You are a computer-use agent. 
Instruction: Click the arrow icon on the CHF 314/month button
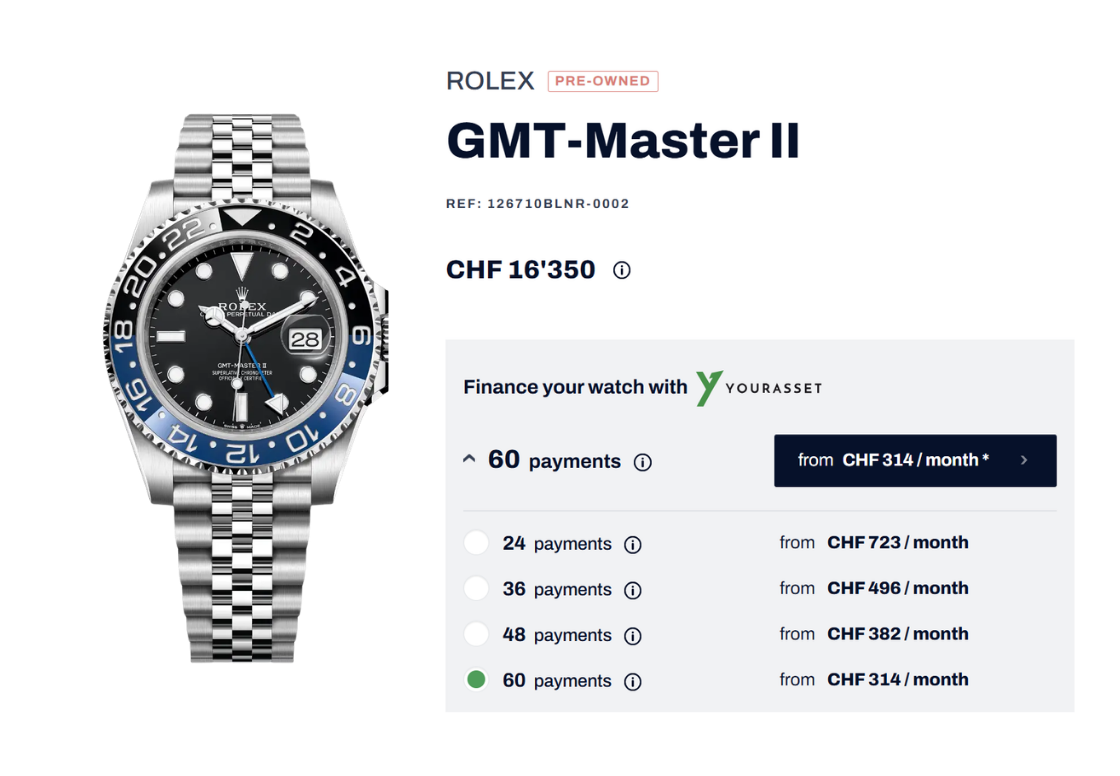click(x=1024, y=460)
